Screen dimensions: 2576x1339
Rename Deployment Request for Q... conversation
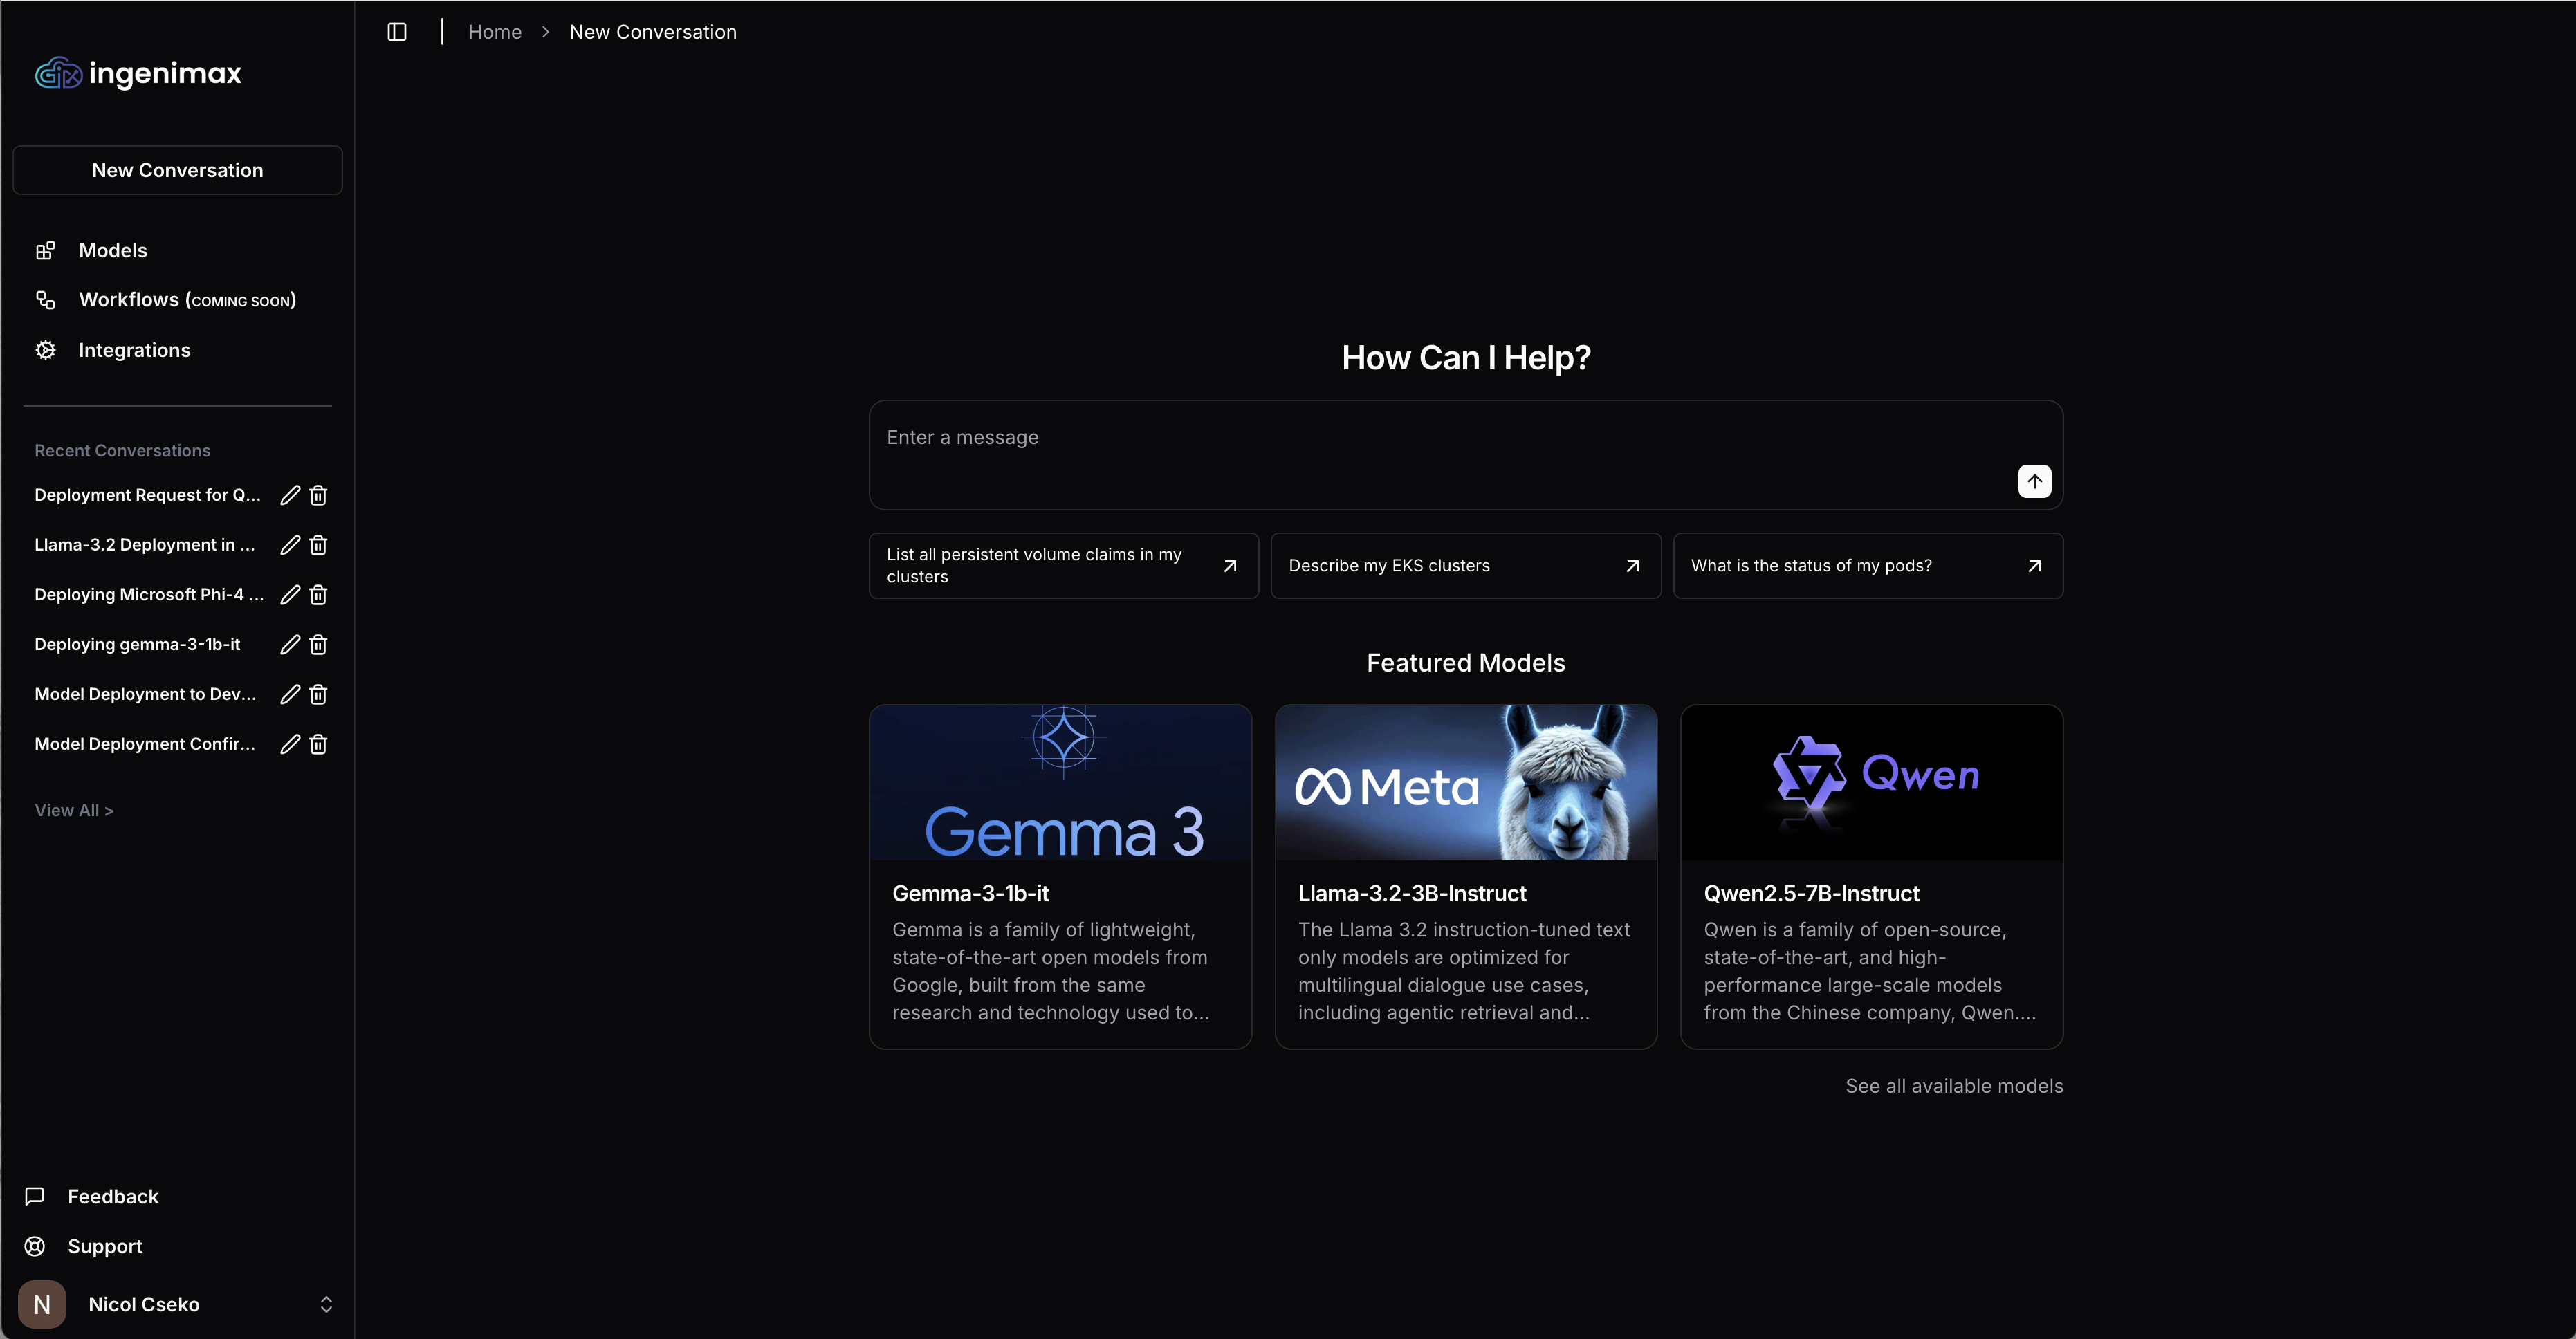(290, 495)
